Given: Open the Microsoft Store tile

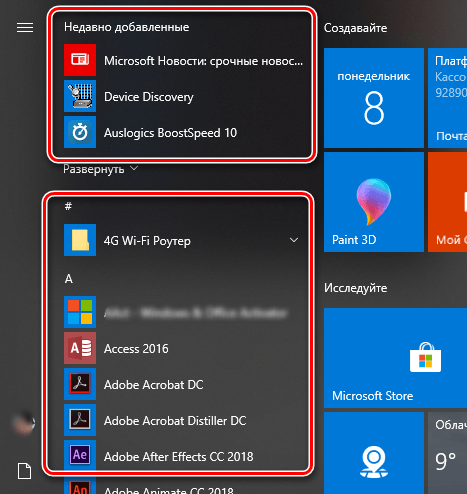Looking at the screenshot, I should click(395, 358).
